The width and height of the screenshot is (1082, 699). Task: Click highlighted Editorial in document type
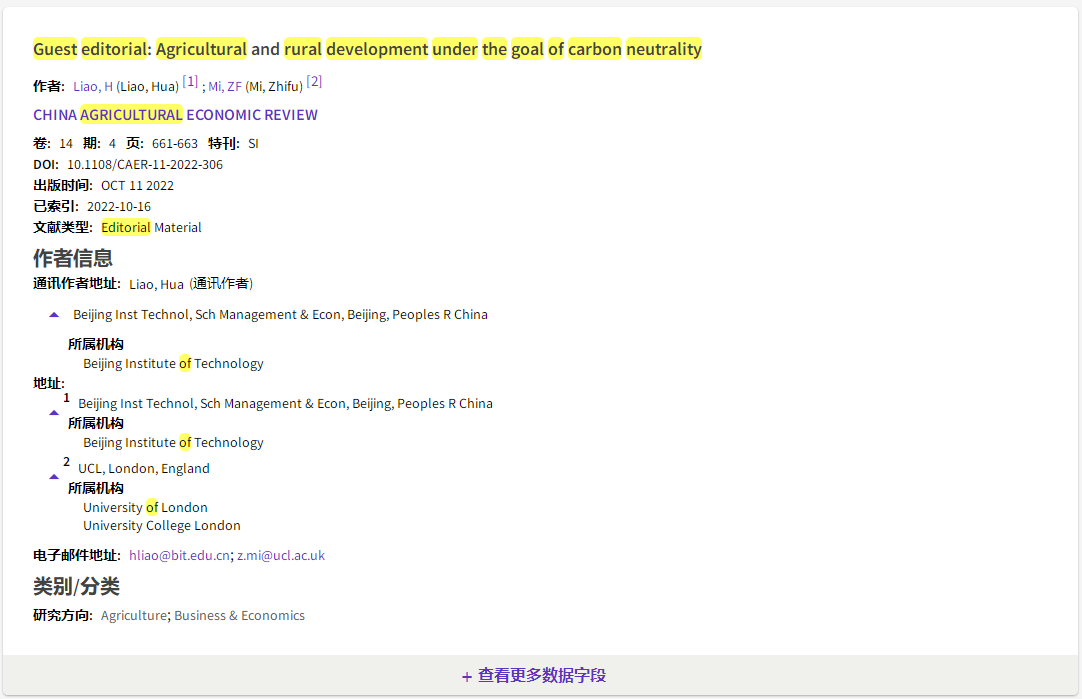[x=126, y=228]
